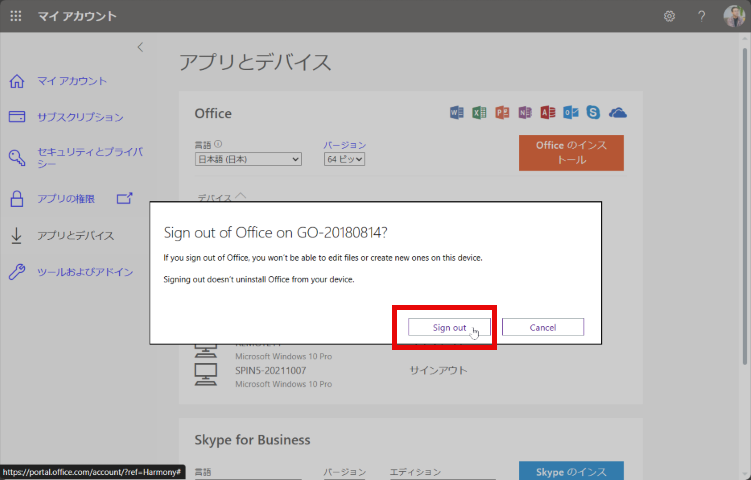
Task: Click the key icon for security
Action: pos(17,157)
